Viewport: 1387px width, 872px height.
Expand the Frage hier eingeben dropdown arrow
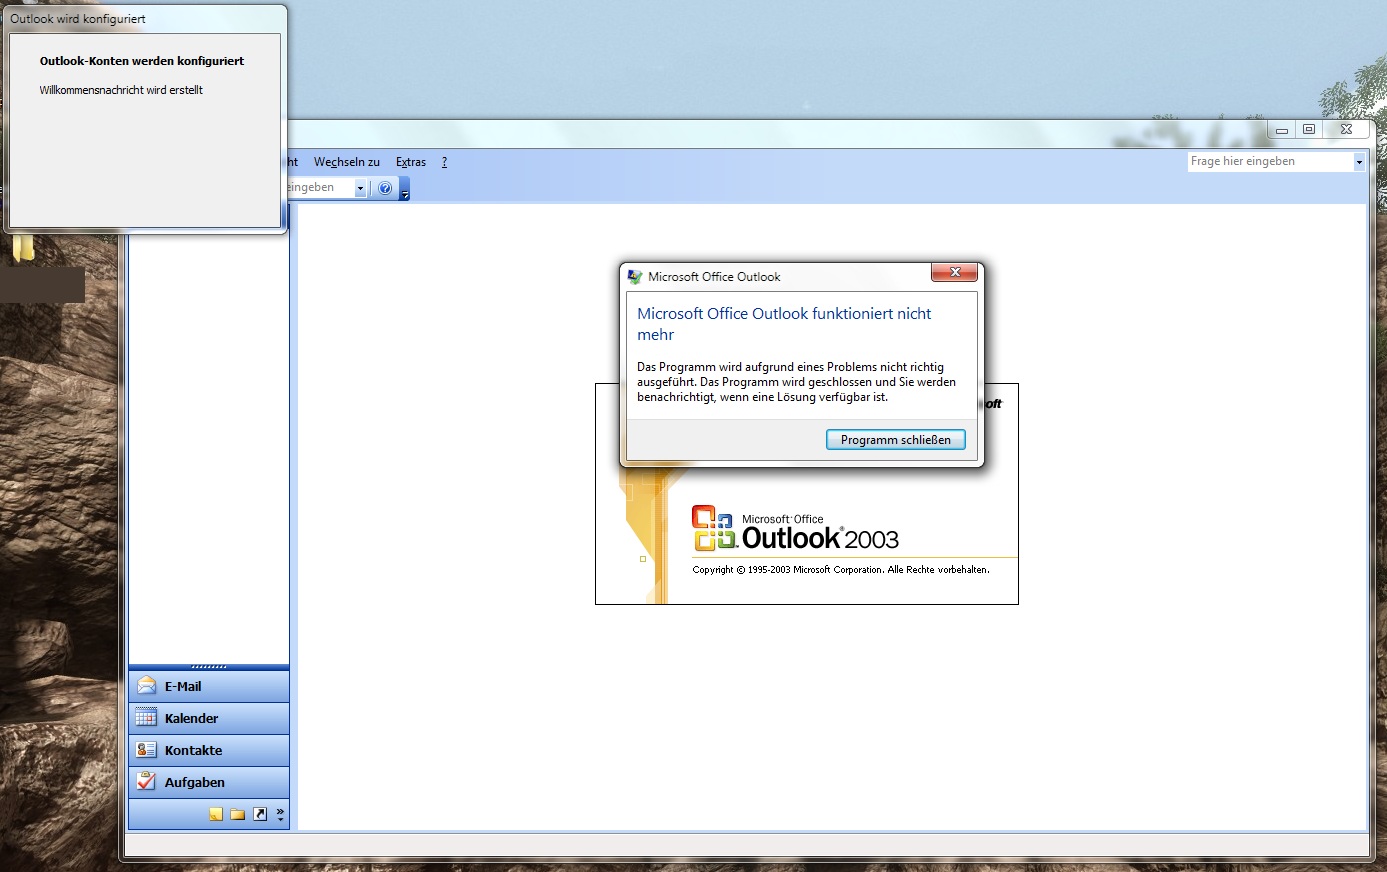(1359, 161)
